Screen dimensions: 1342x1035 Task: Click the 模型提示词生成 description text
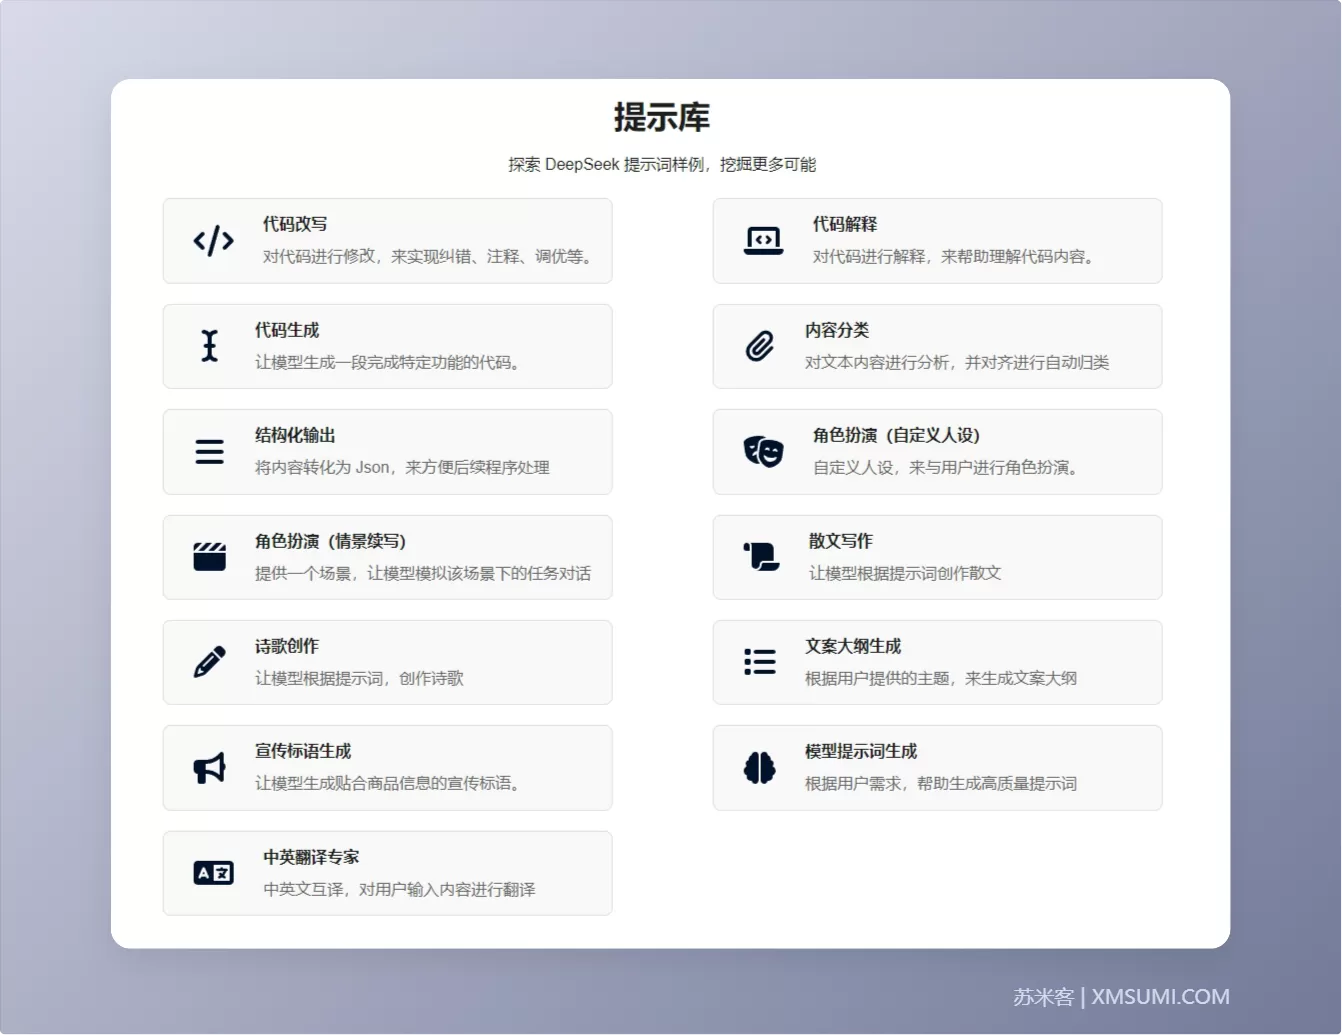941,783
